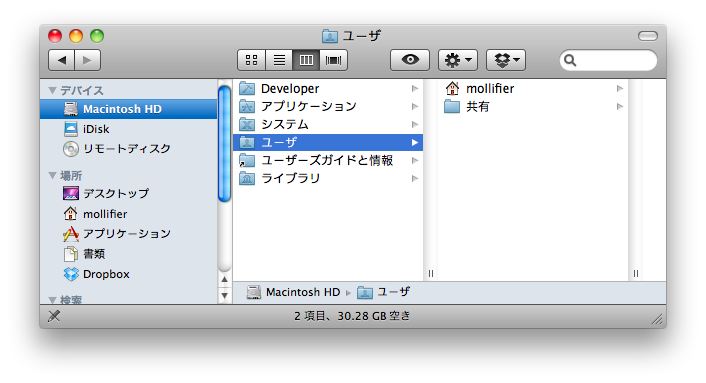706x383 pixels.
Task: Click the status bar crossed-pencil icon
Action: [x=54, y=316]
